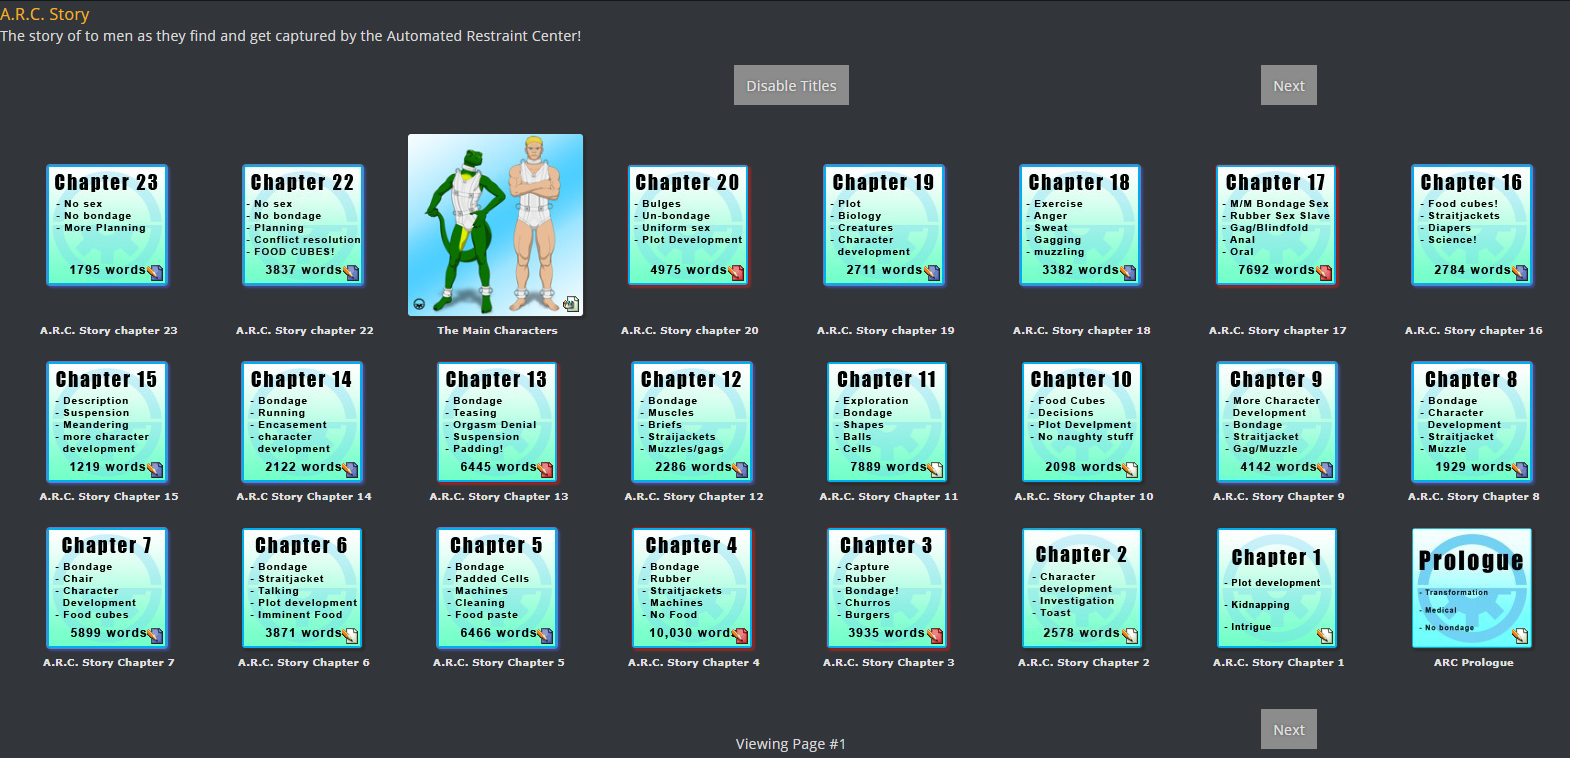Click the 'A.R.C. Story chapter 20' title link
The image size is (1570, 758).
[x=690, y=330]
